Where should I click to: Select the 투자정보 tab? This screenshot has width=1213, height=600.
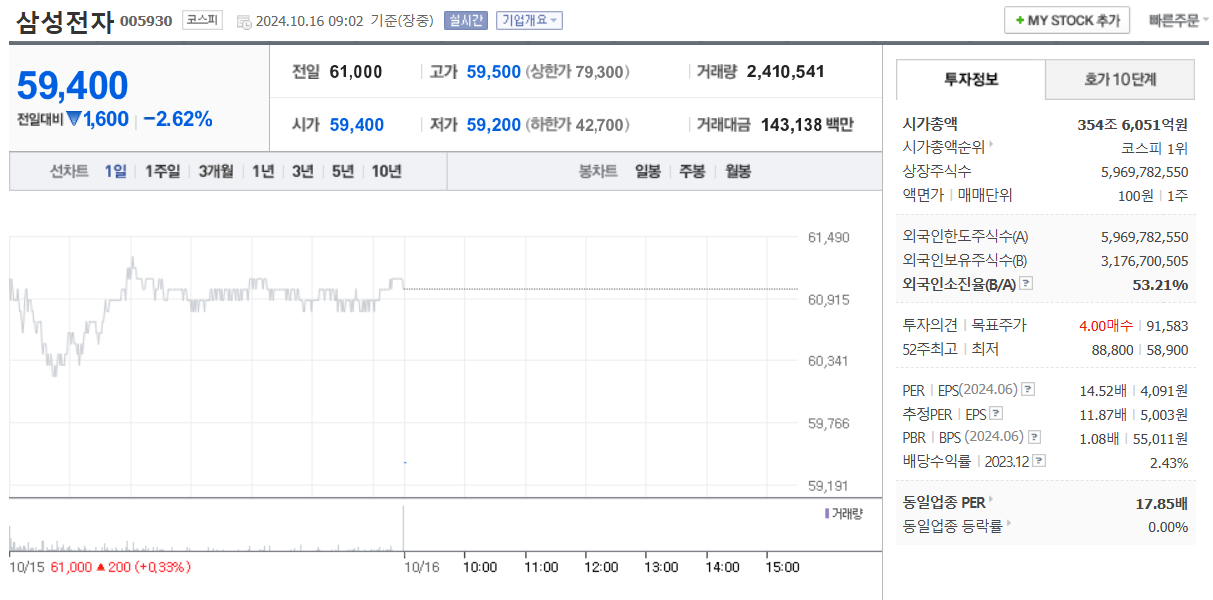click(x=970, y=79)
